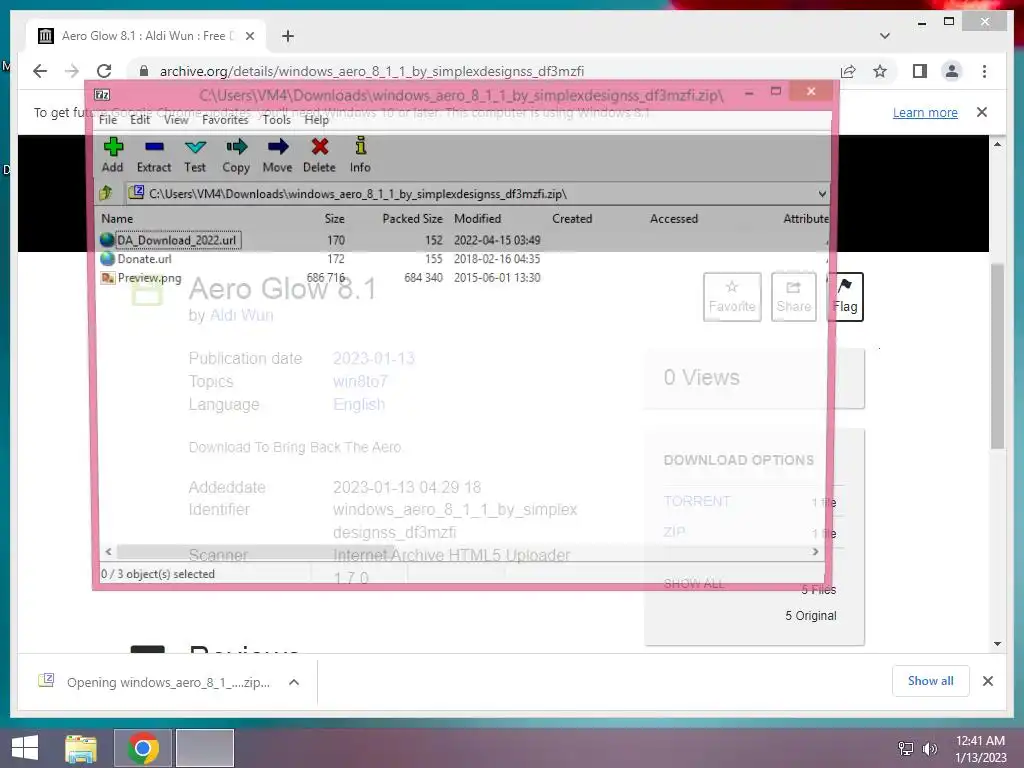This screenshot has height=768, width=1024.
Task: Open the Tools menu in 7-Zip
Action: [x=276, y=120]
